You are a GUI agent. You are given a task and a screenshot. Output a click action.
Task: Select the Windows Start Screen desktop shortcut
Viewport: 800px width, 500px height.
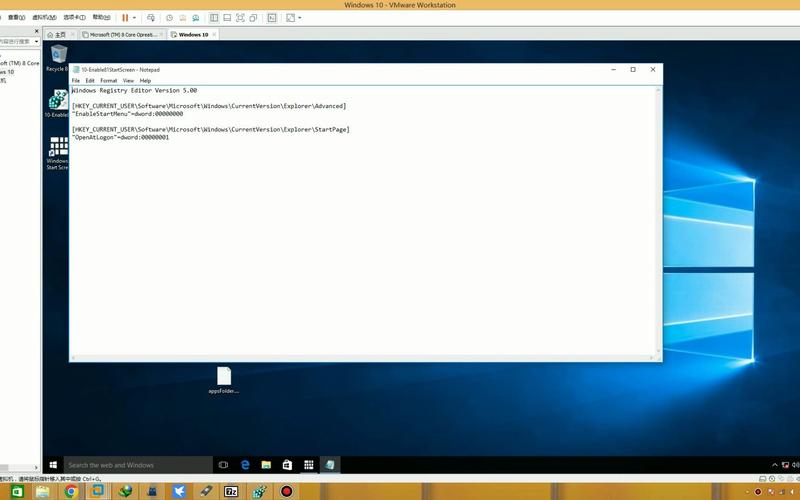click(57, 153)
